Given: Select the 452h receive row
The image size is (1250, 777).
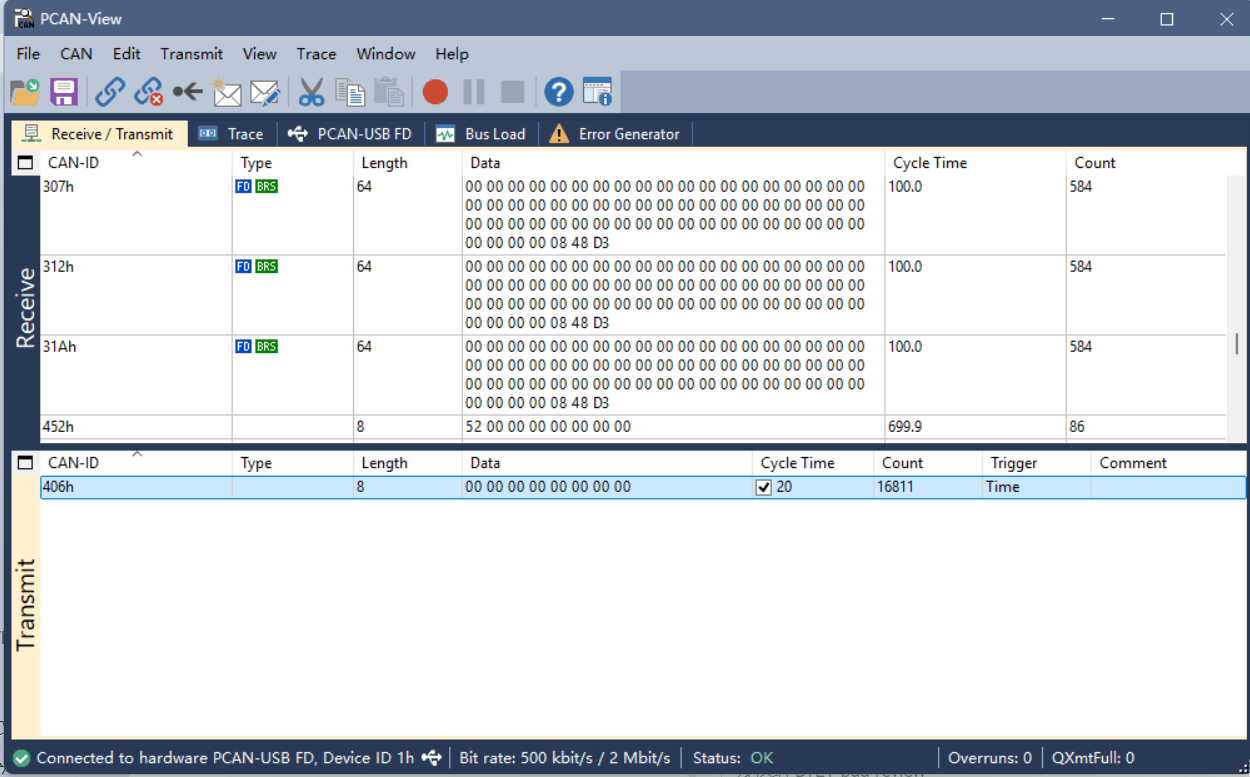Looking at the screenshot, I should [633, 427].
